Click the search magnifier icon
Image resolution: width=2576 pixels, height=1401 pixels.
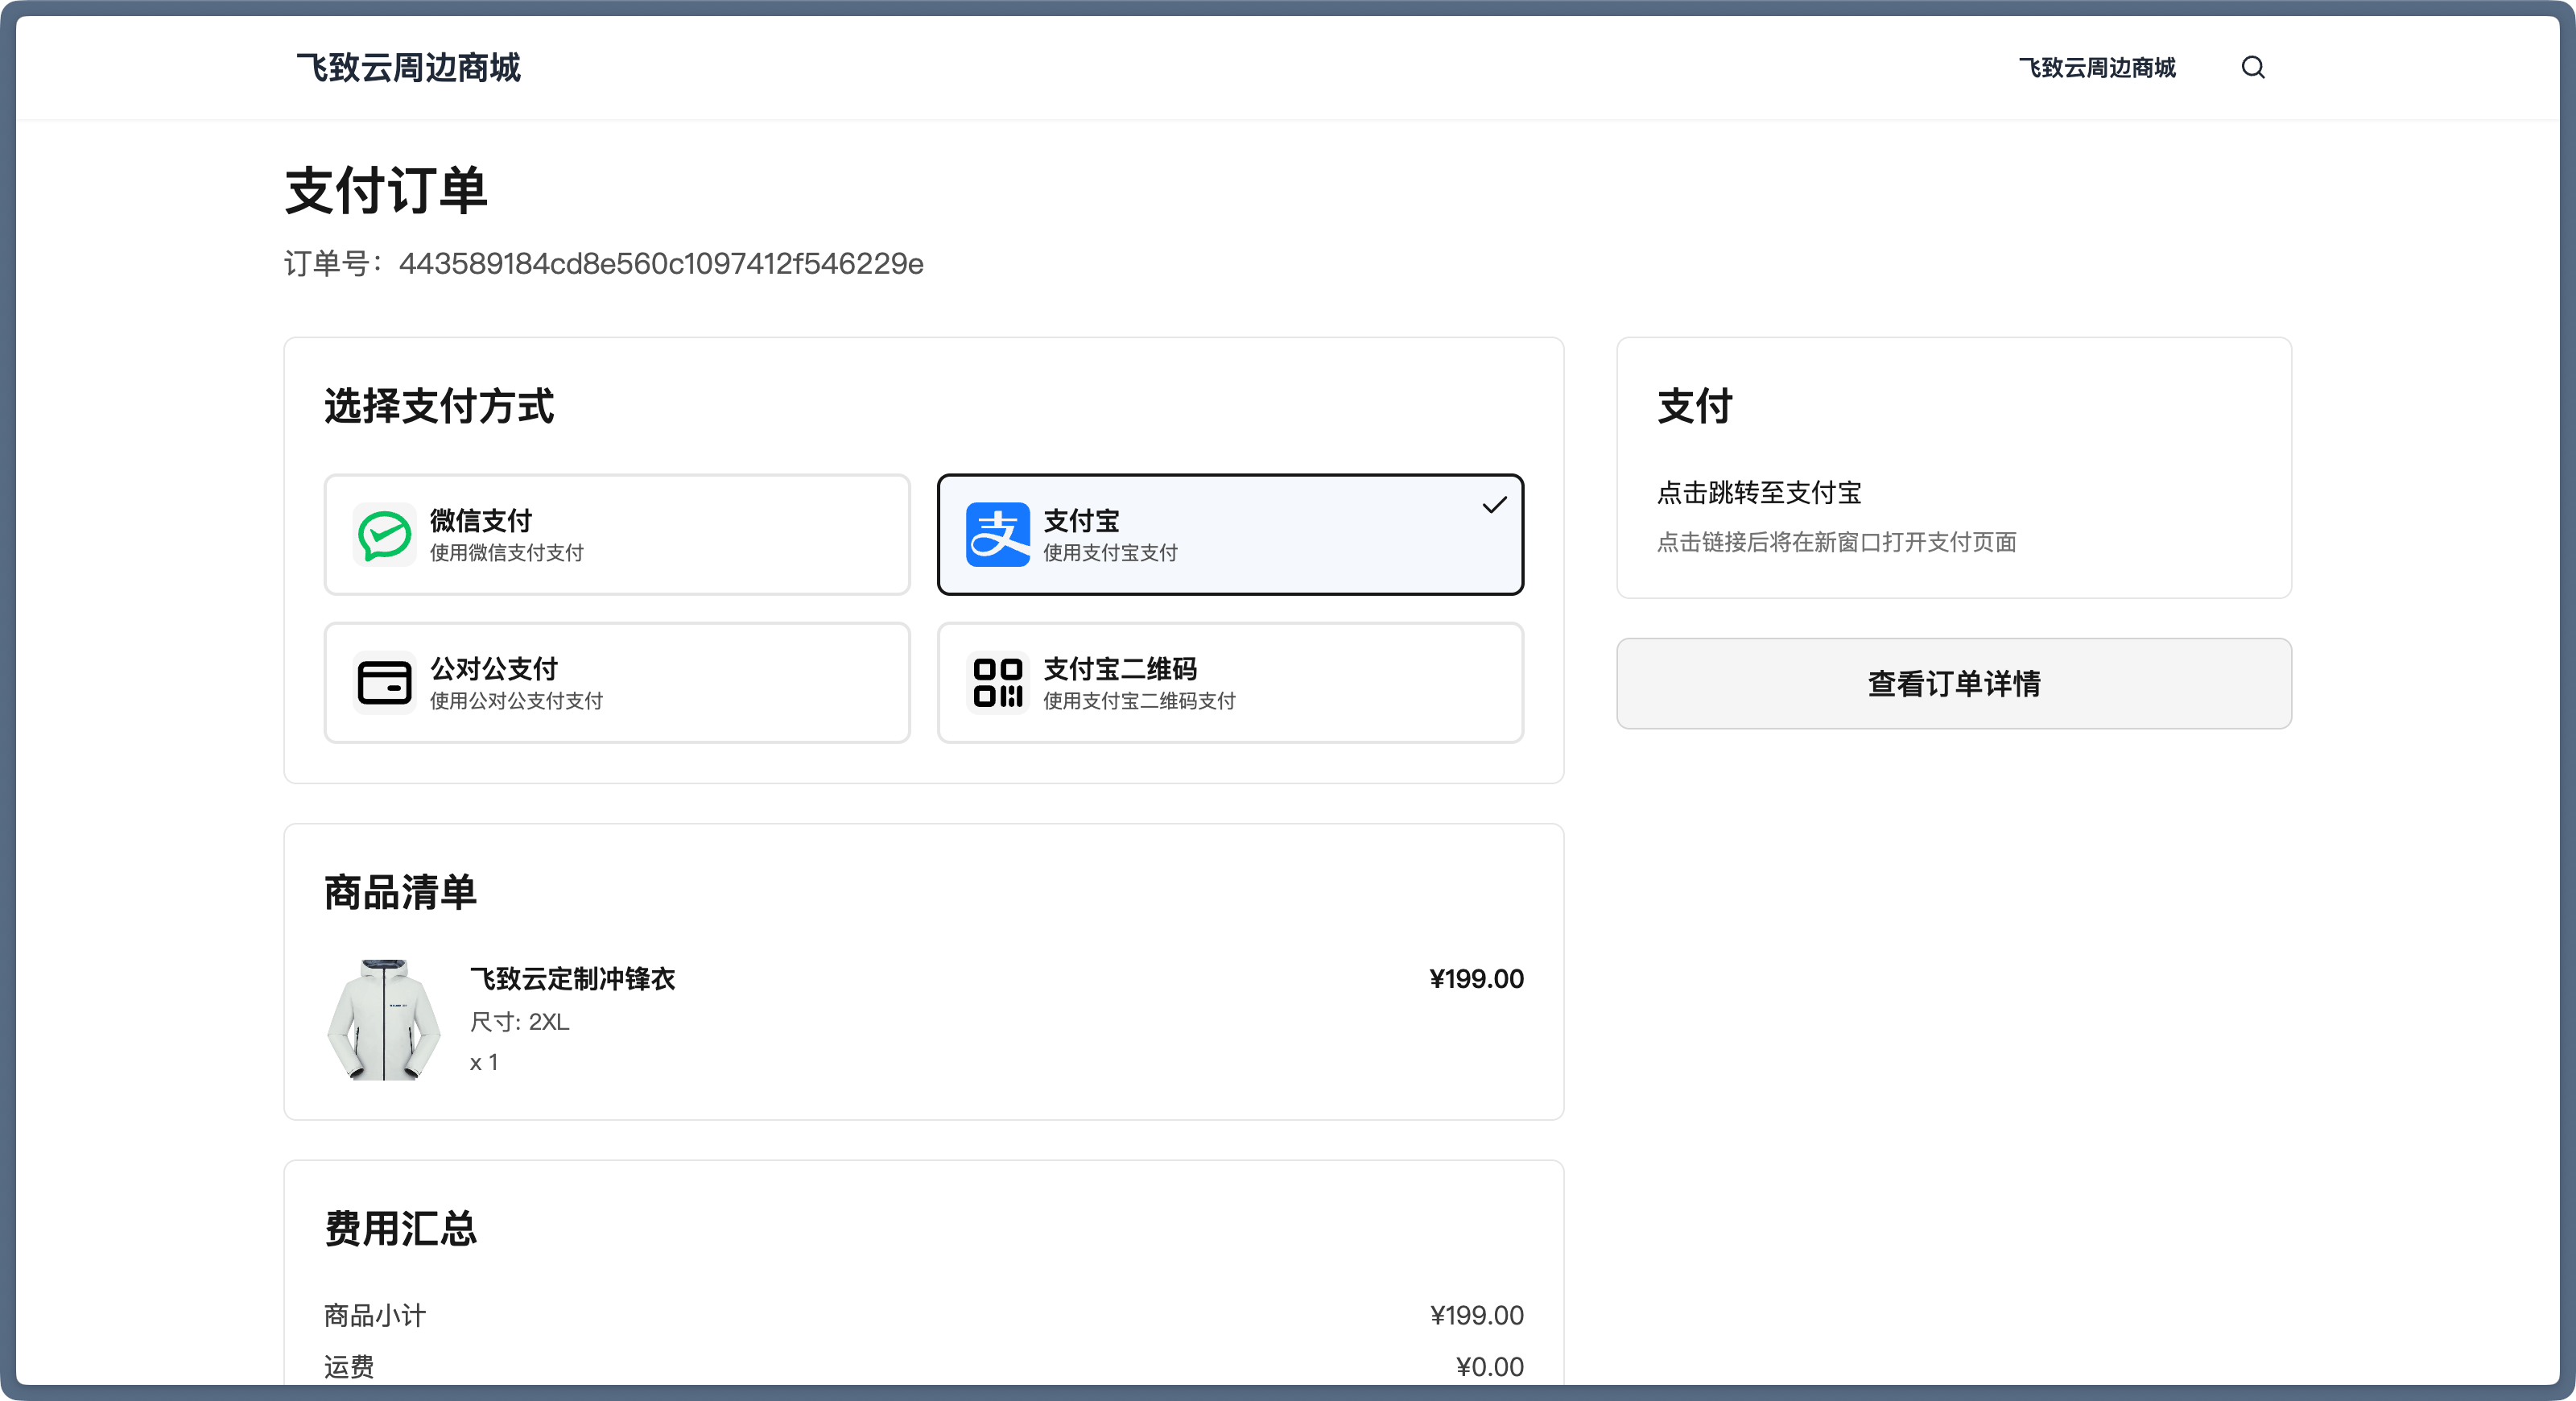(x=2252, y=67)
